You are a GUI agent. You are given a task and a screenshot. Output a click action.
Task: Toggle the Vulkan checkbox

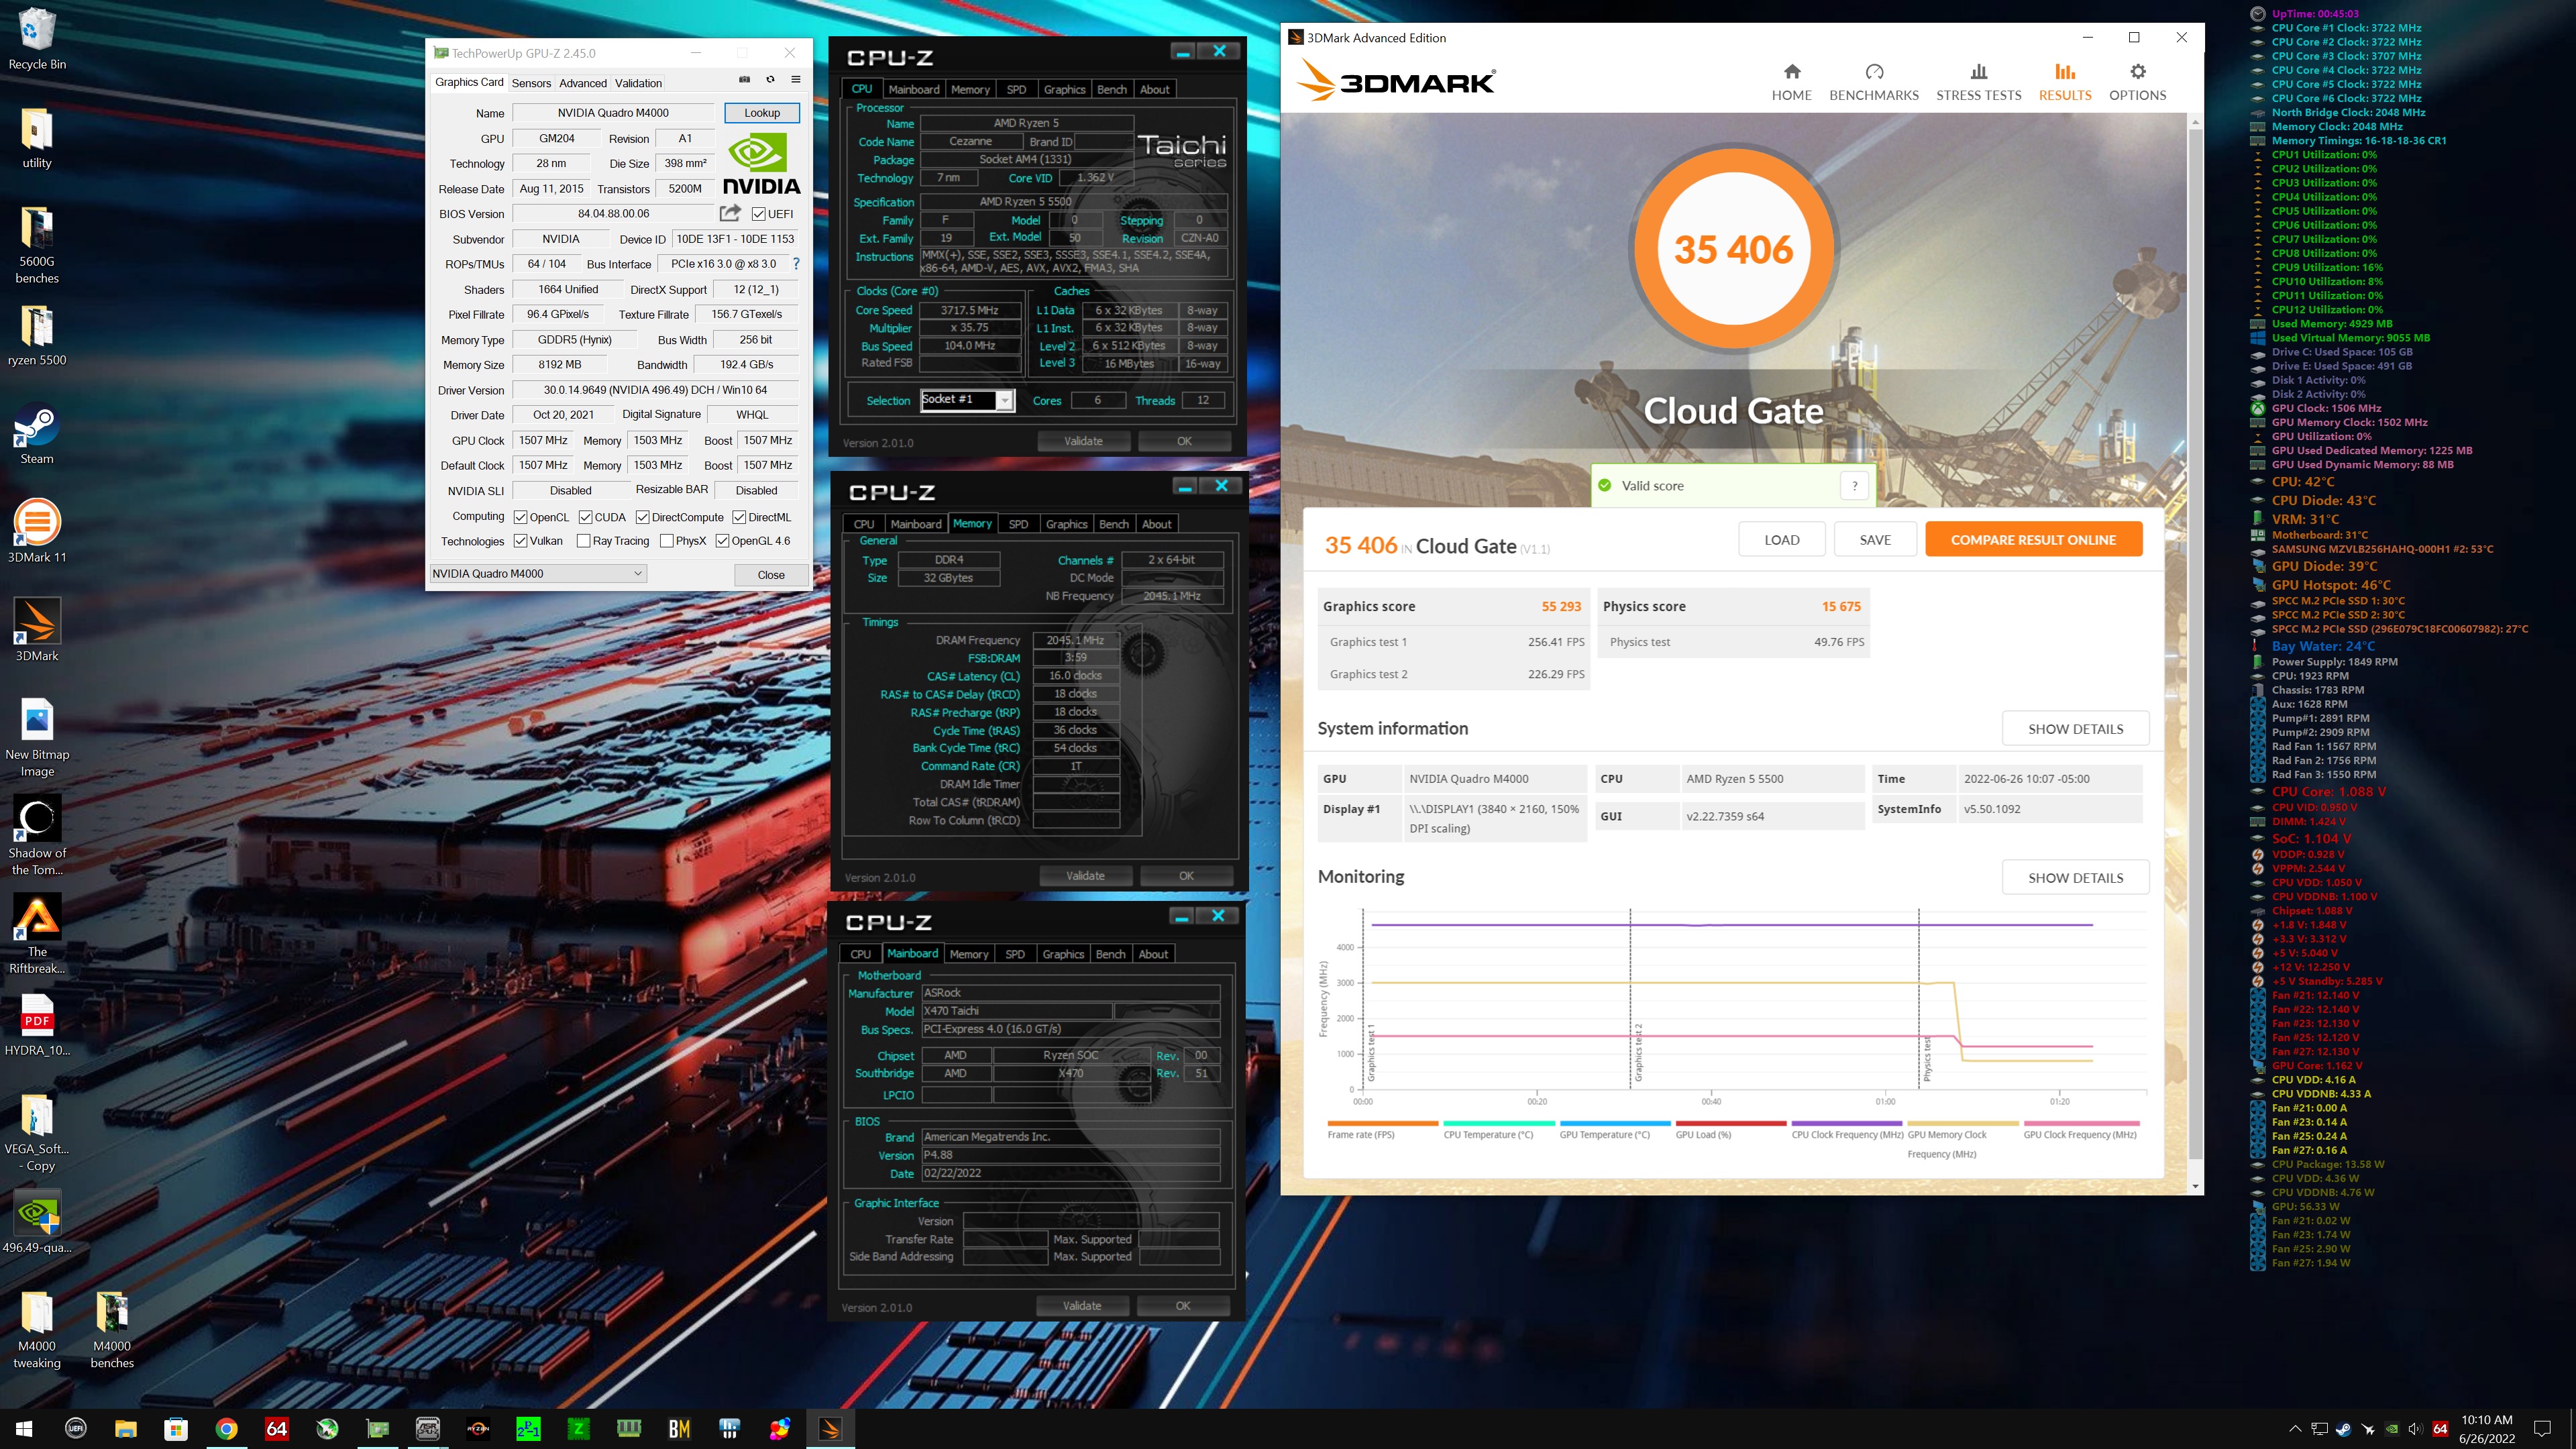click(x=520, y=541)
